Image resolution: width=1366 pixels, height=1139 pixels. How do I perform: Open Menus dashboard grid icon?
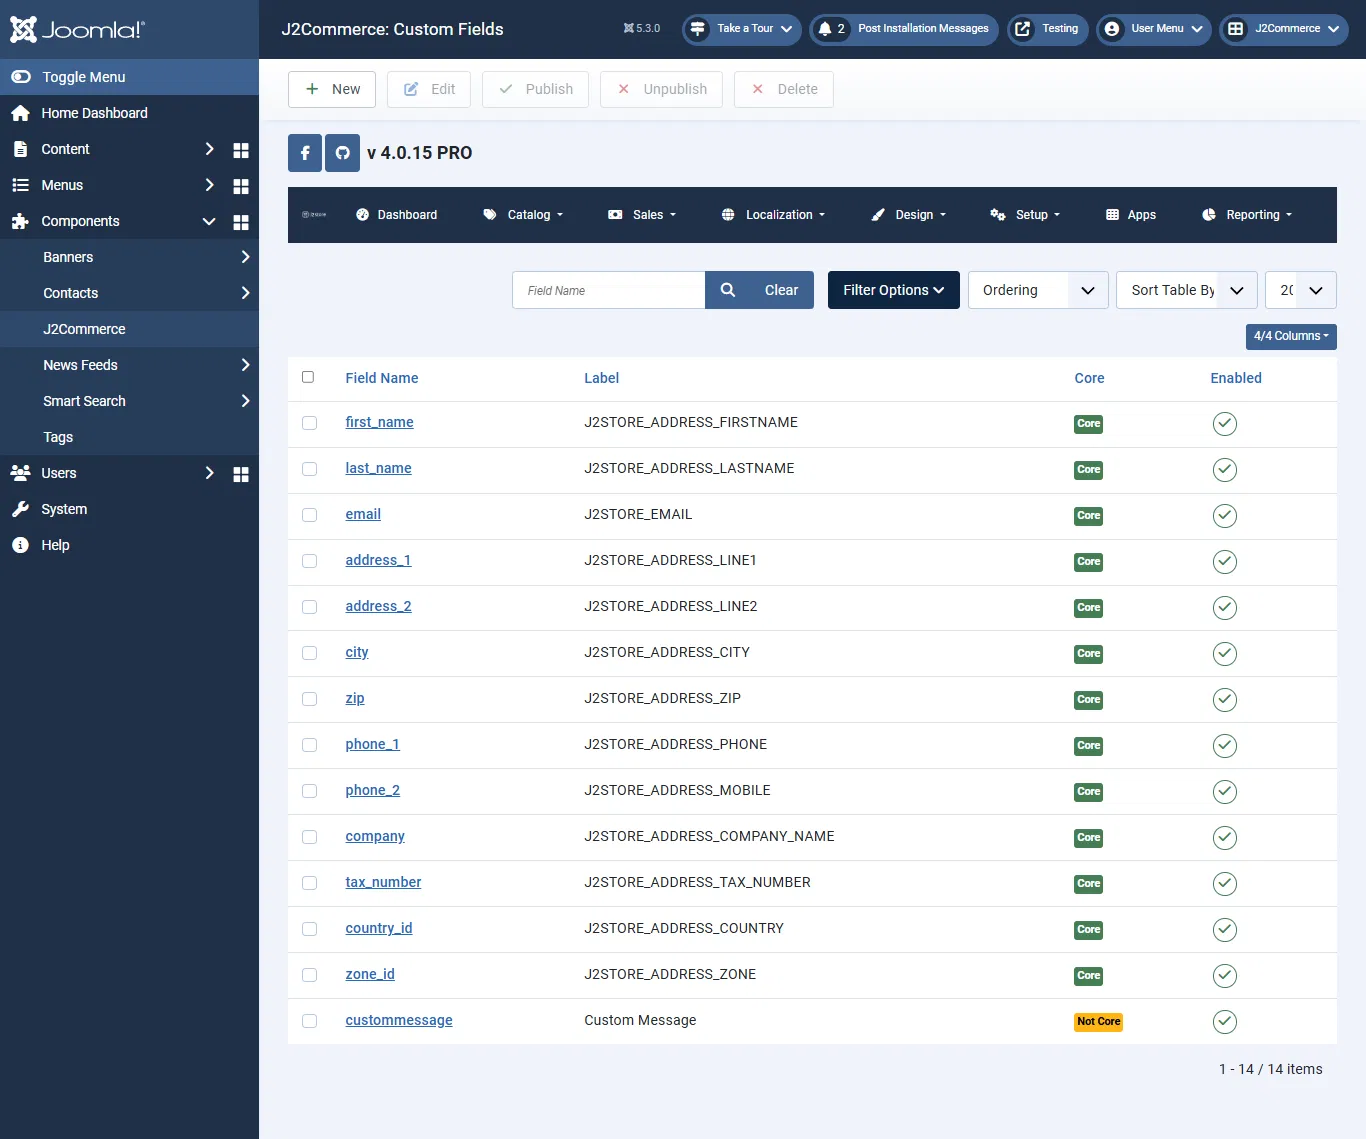[241, 186]
